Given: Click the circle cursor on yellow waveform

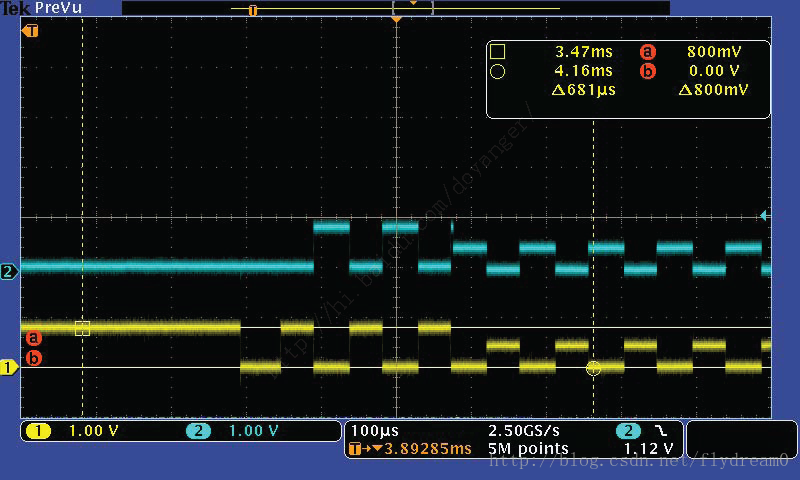Looking at the screenshot, I should tap(593, 368).
